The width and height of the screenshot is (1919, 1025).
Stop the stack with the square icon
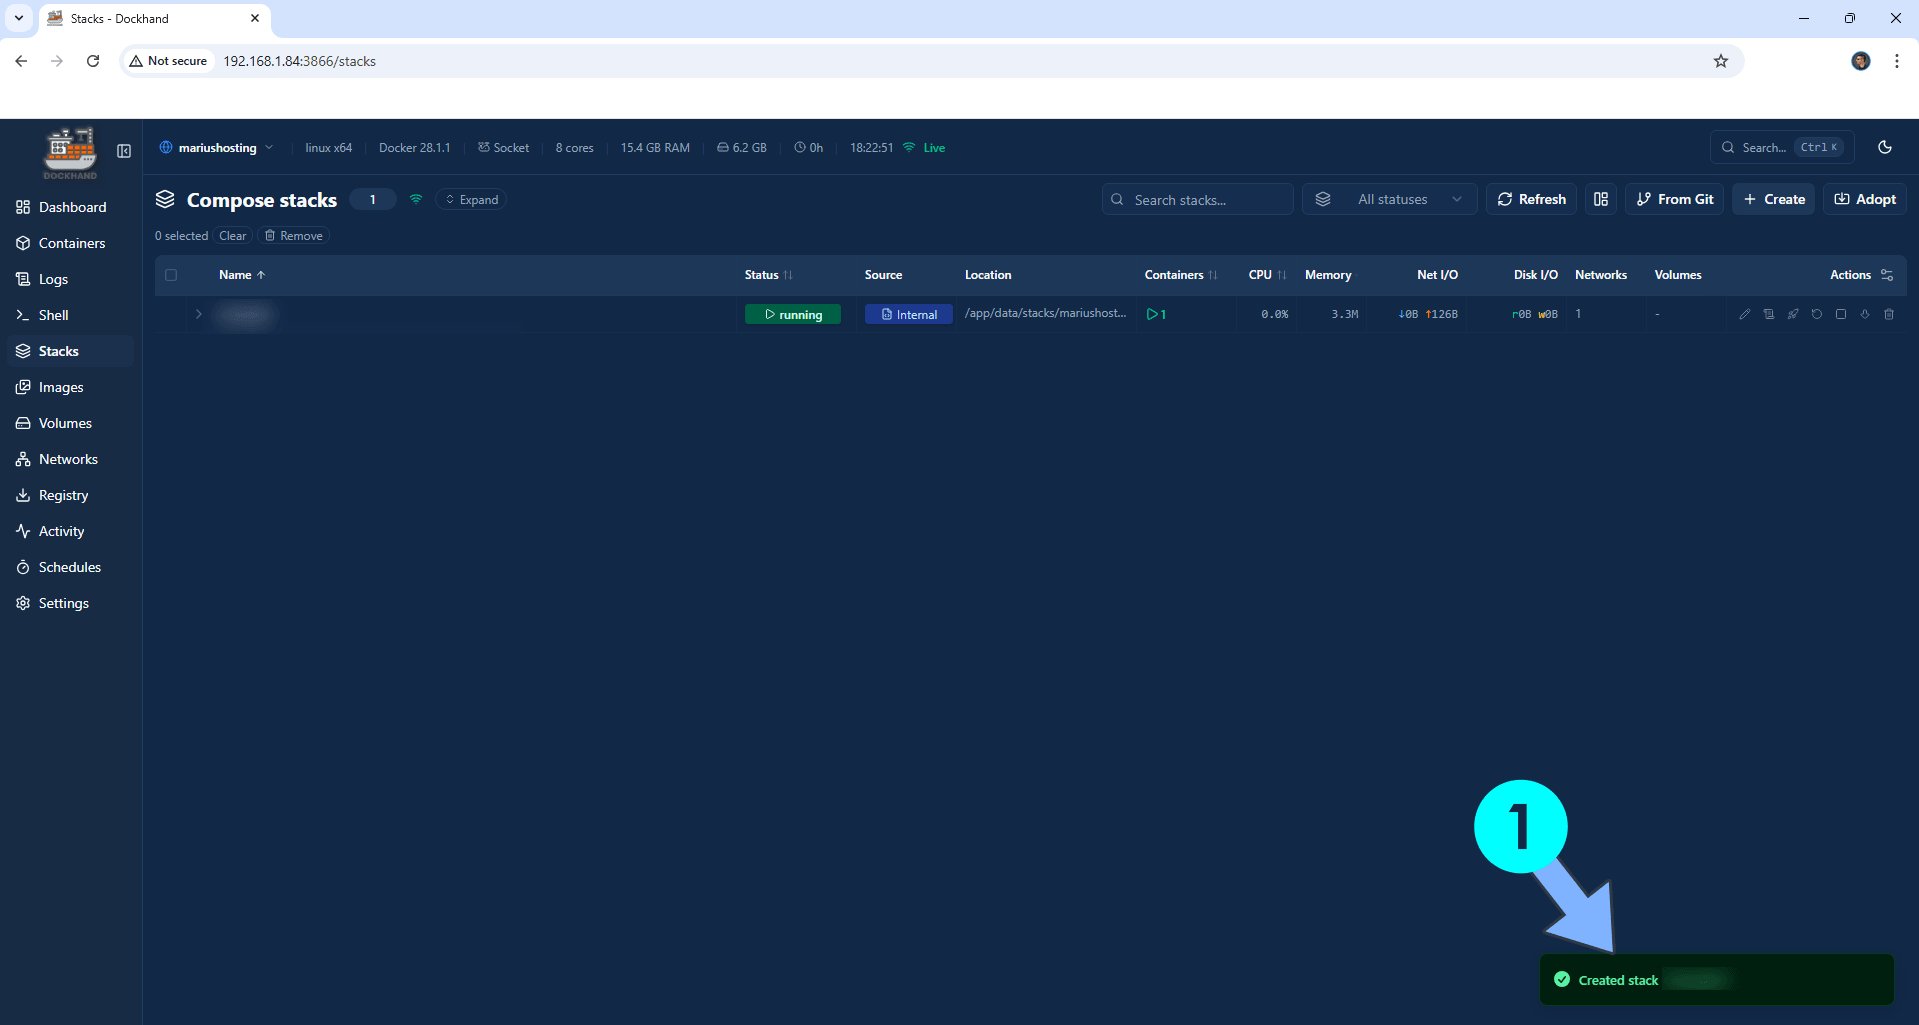(1841, 314)
